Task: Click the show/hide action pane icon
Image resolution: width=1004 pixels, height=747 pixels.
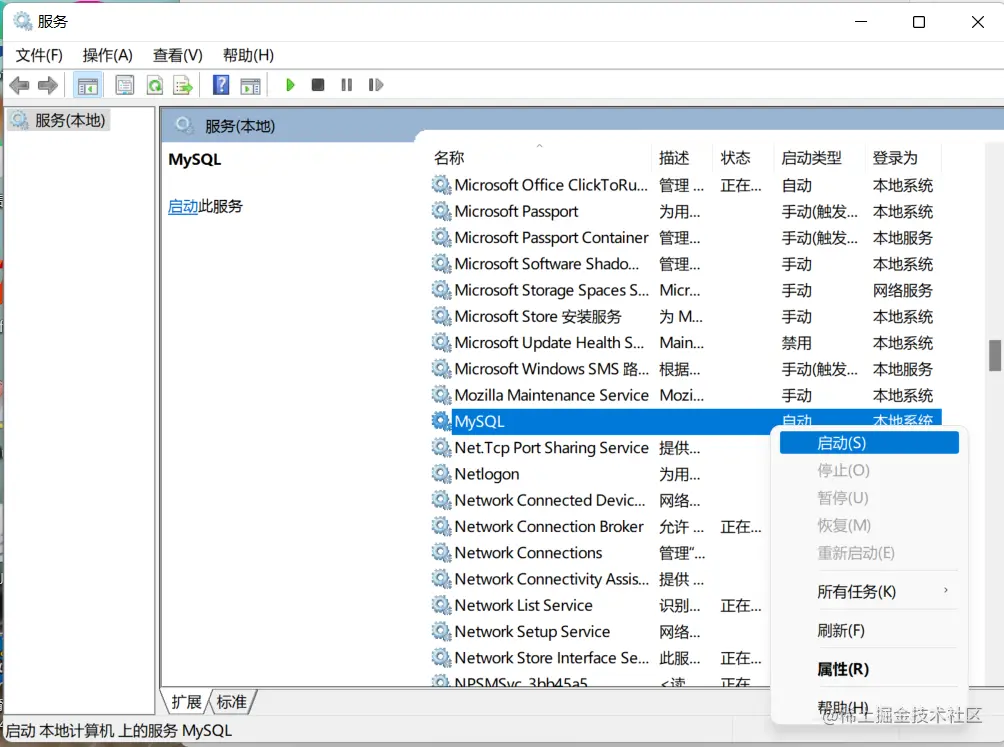Action: (x=250, y=85)
